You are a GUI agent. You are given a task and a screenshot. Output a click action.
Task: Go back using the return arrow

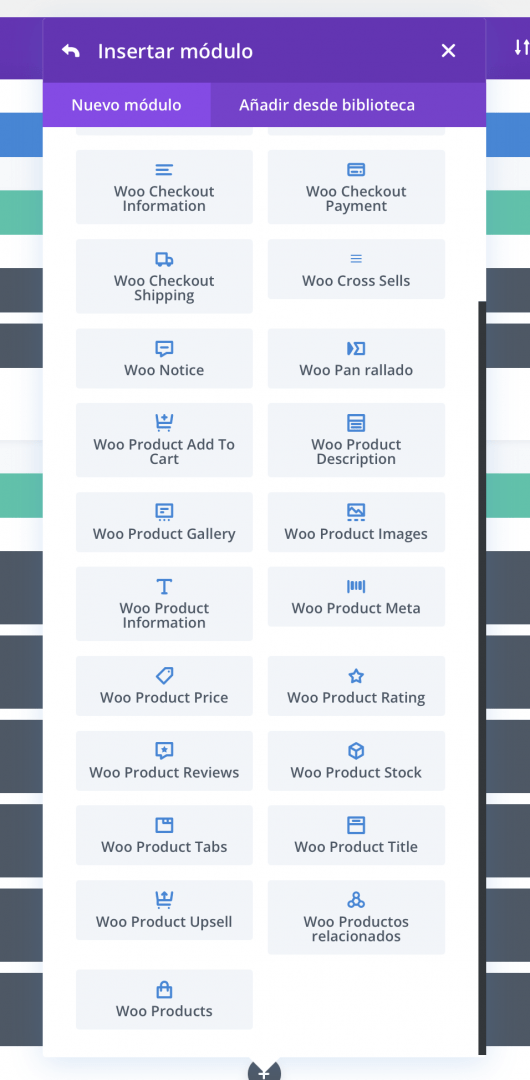[x=70, y=51]
